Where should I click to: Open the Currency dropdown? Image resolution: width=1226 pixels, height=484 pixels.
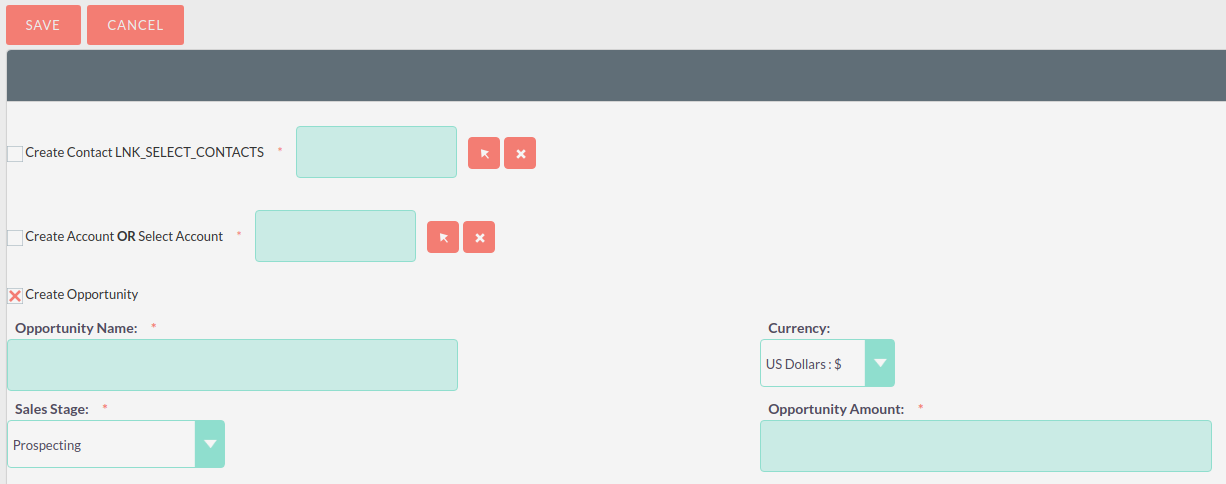[812, 364]
